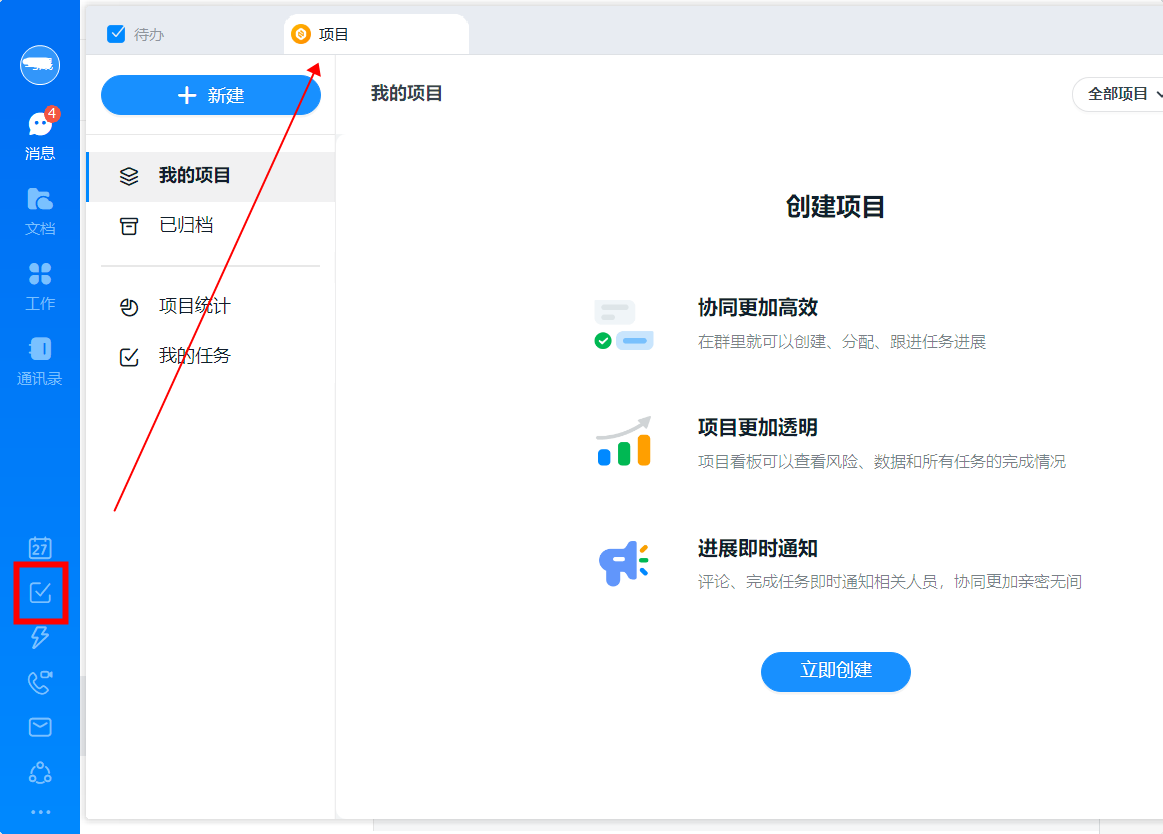This screenshot has height=834, width=1163.
Task: Open the lightning bolt icon in sidebar
Action: tap(40, 637)
